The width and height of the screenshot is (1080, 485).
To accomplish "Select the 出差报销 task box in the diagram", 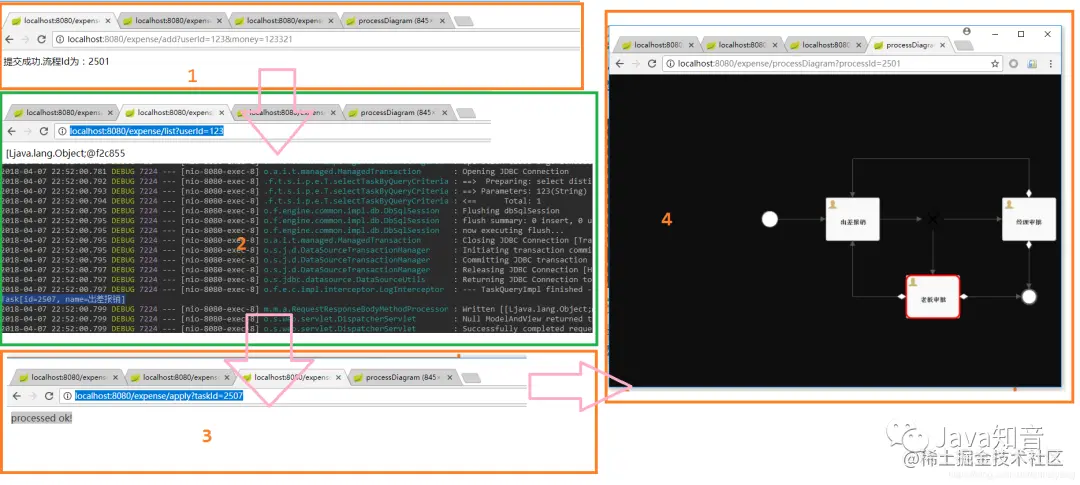I will point(853,219).
